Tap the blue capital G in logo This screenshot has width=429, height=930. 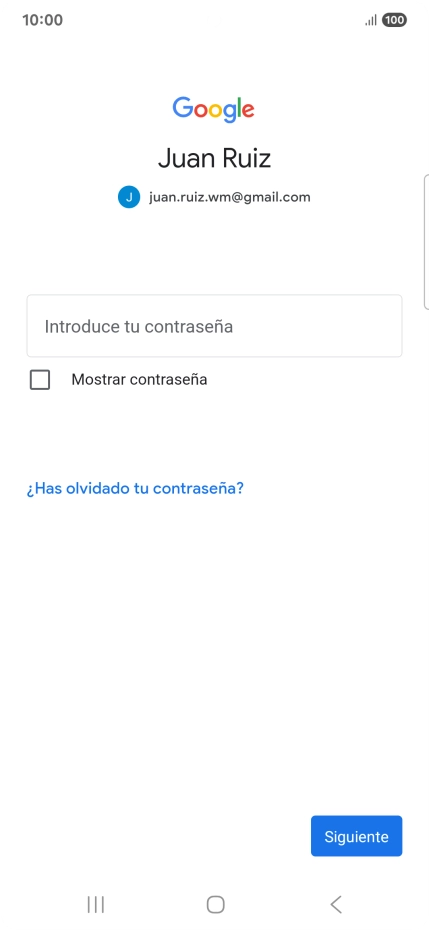click(x=183, y=107)
